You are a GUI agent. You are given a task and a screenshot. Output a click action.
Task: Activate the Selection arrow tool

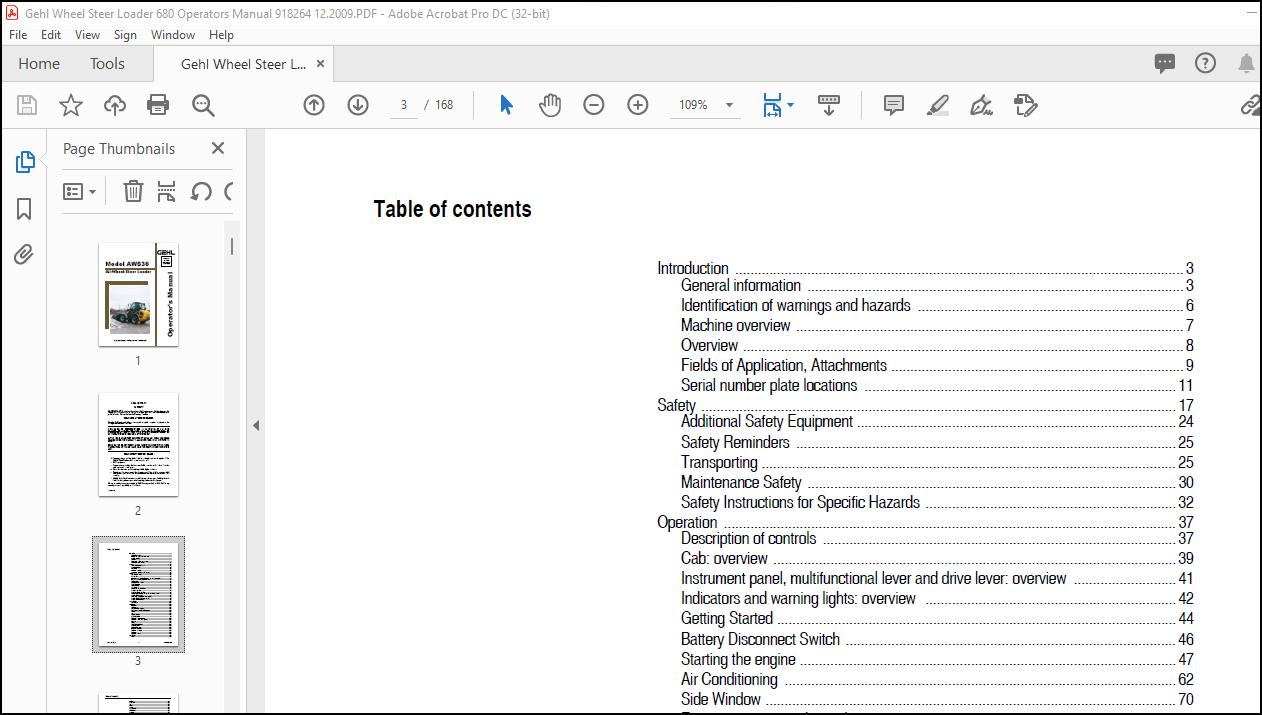(506, 105)
